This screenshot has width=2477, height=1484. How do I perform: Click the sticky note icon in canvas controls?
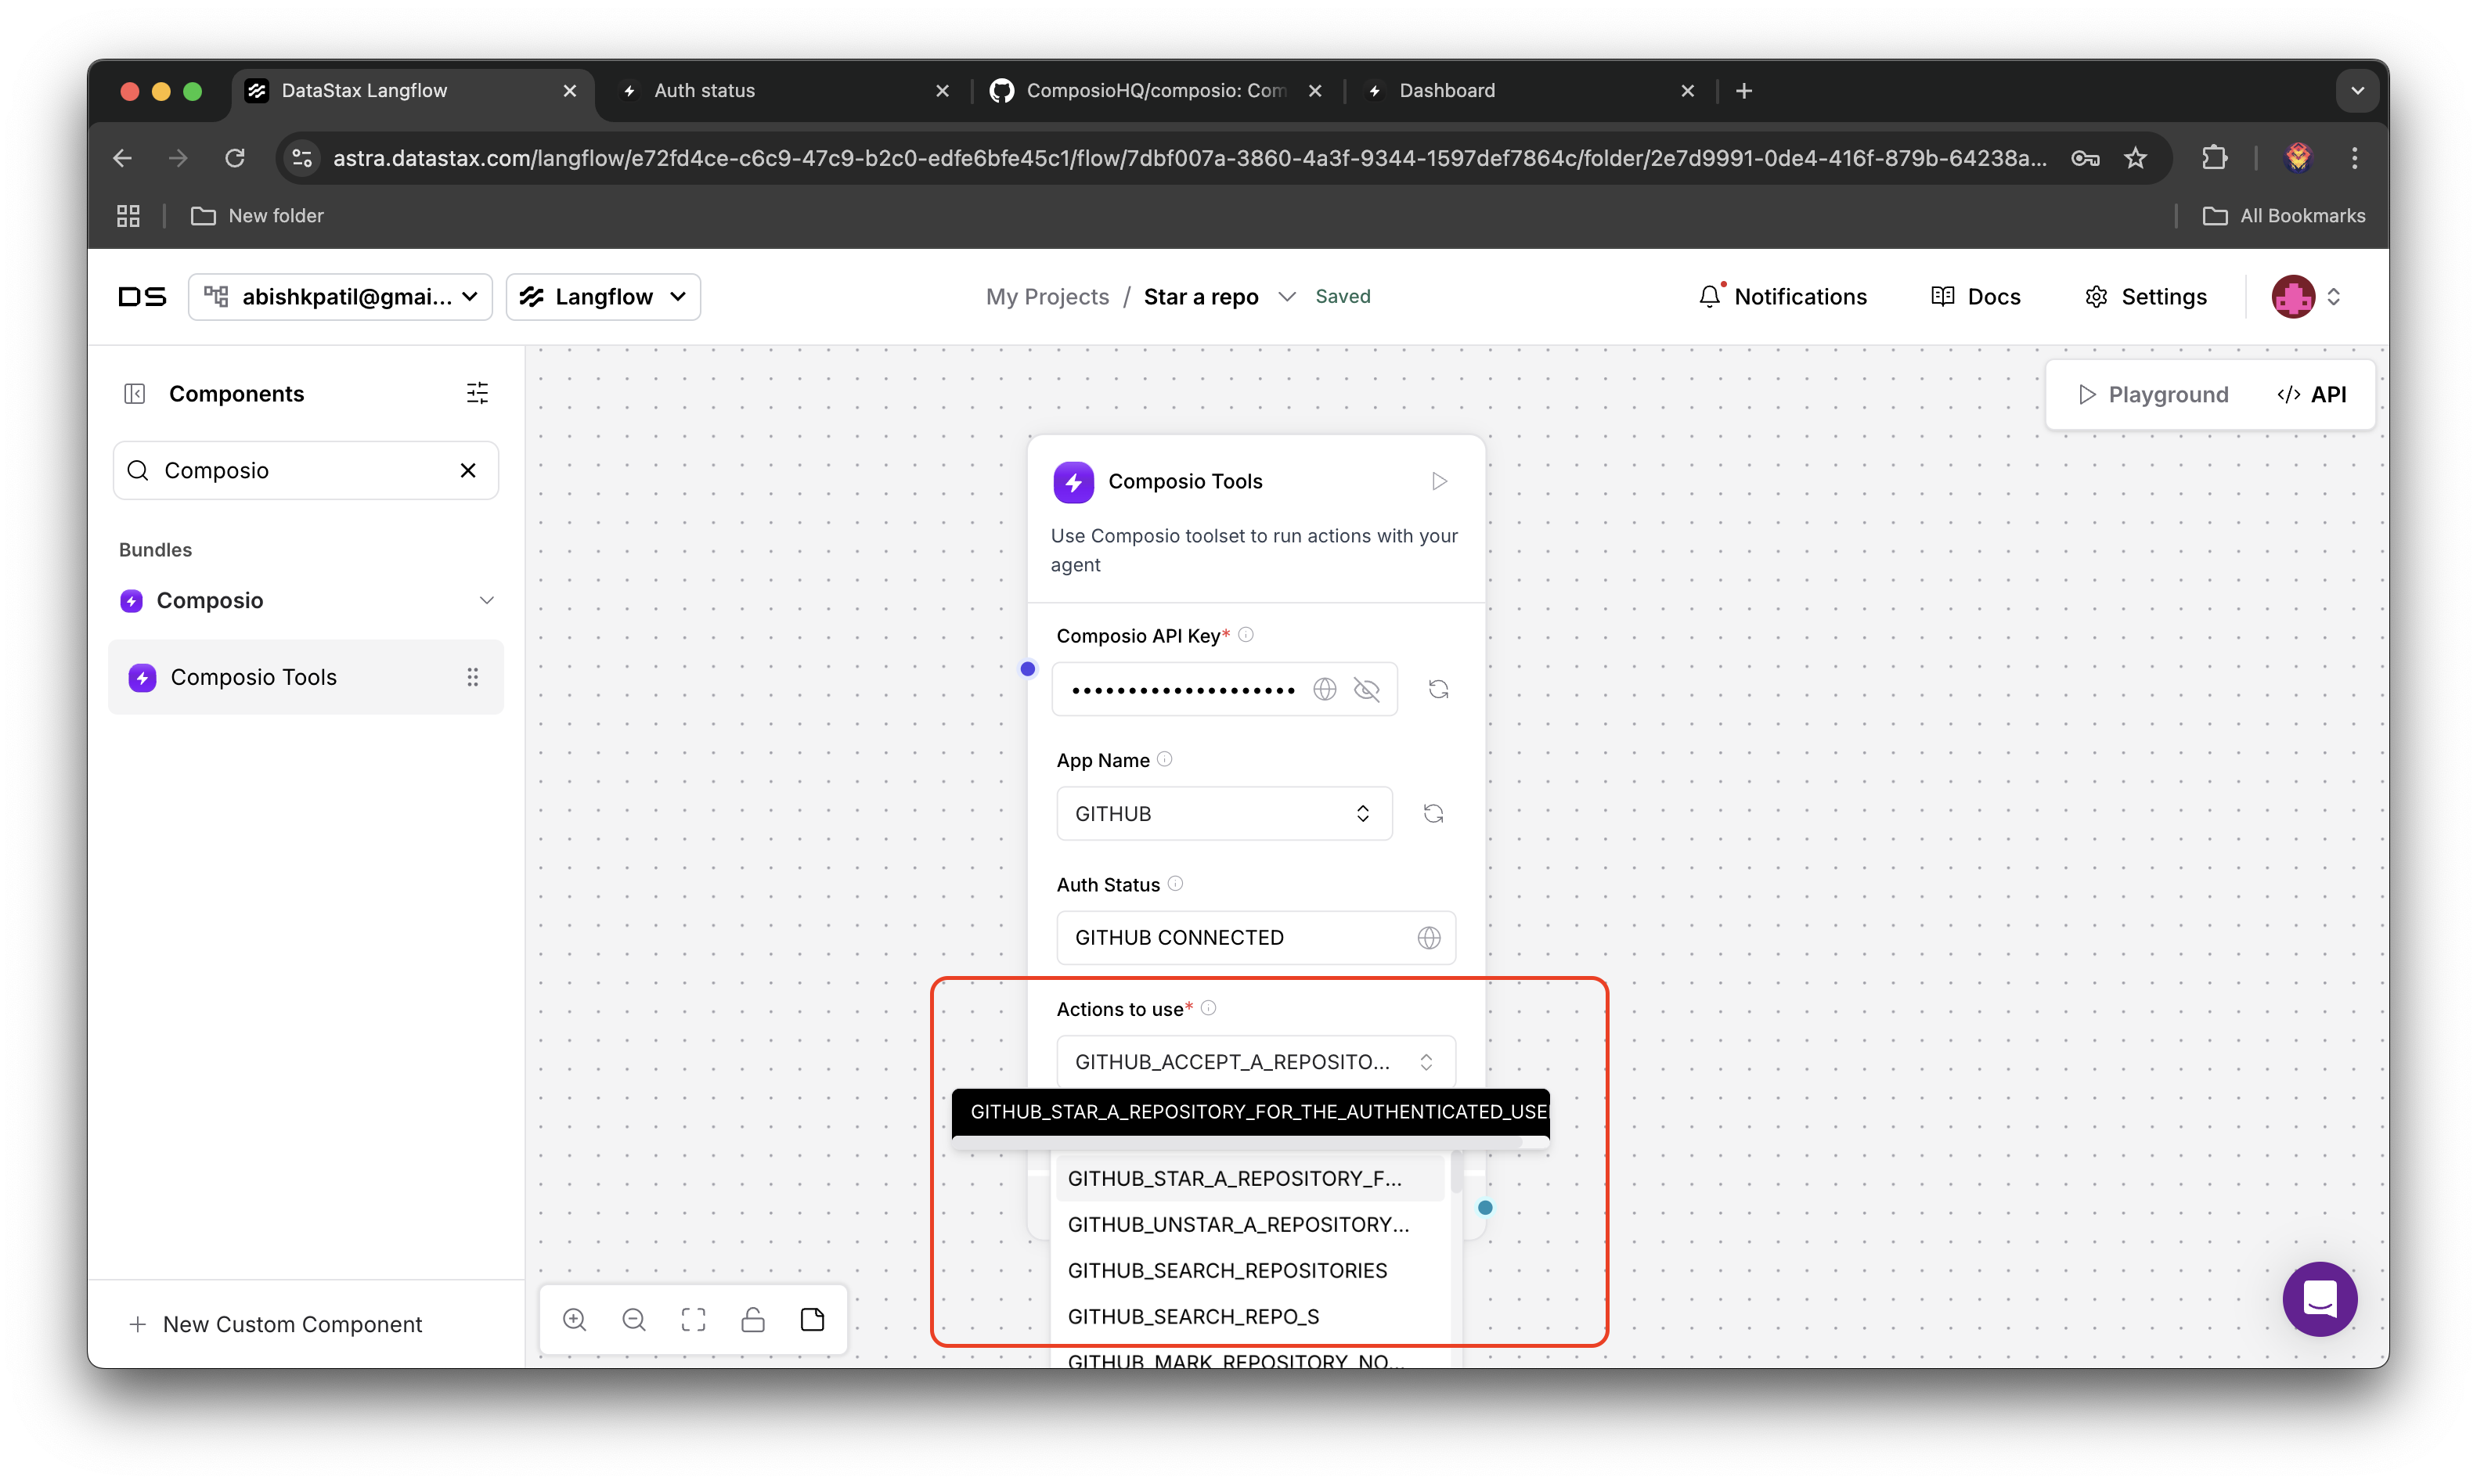[812, 1320]
